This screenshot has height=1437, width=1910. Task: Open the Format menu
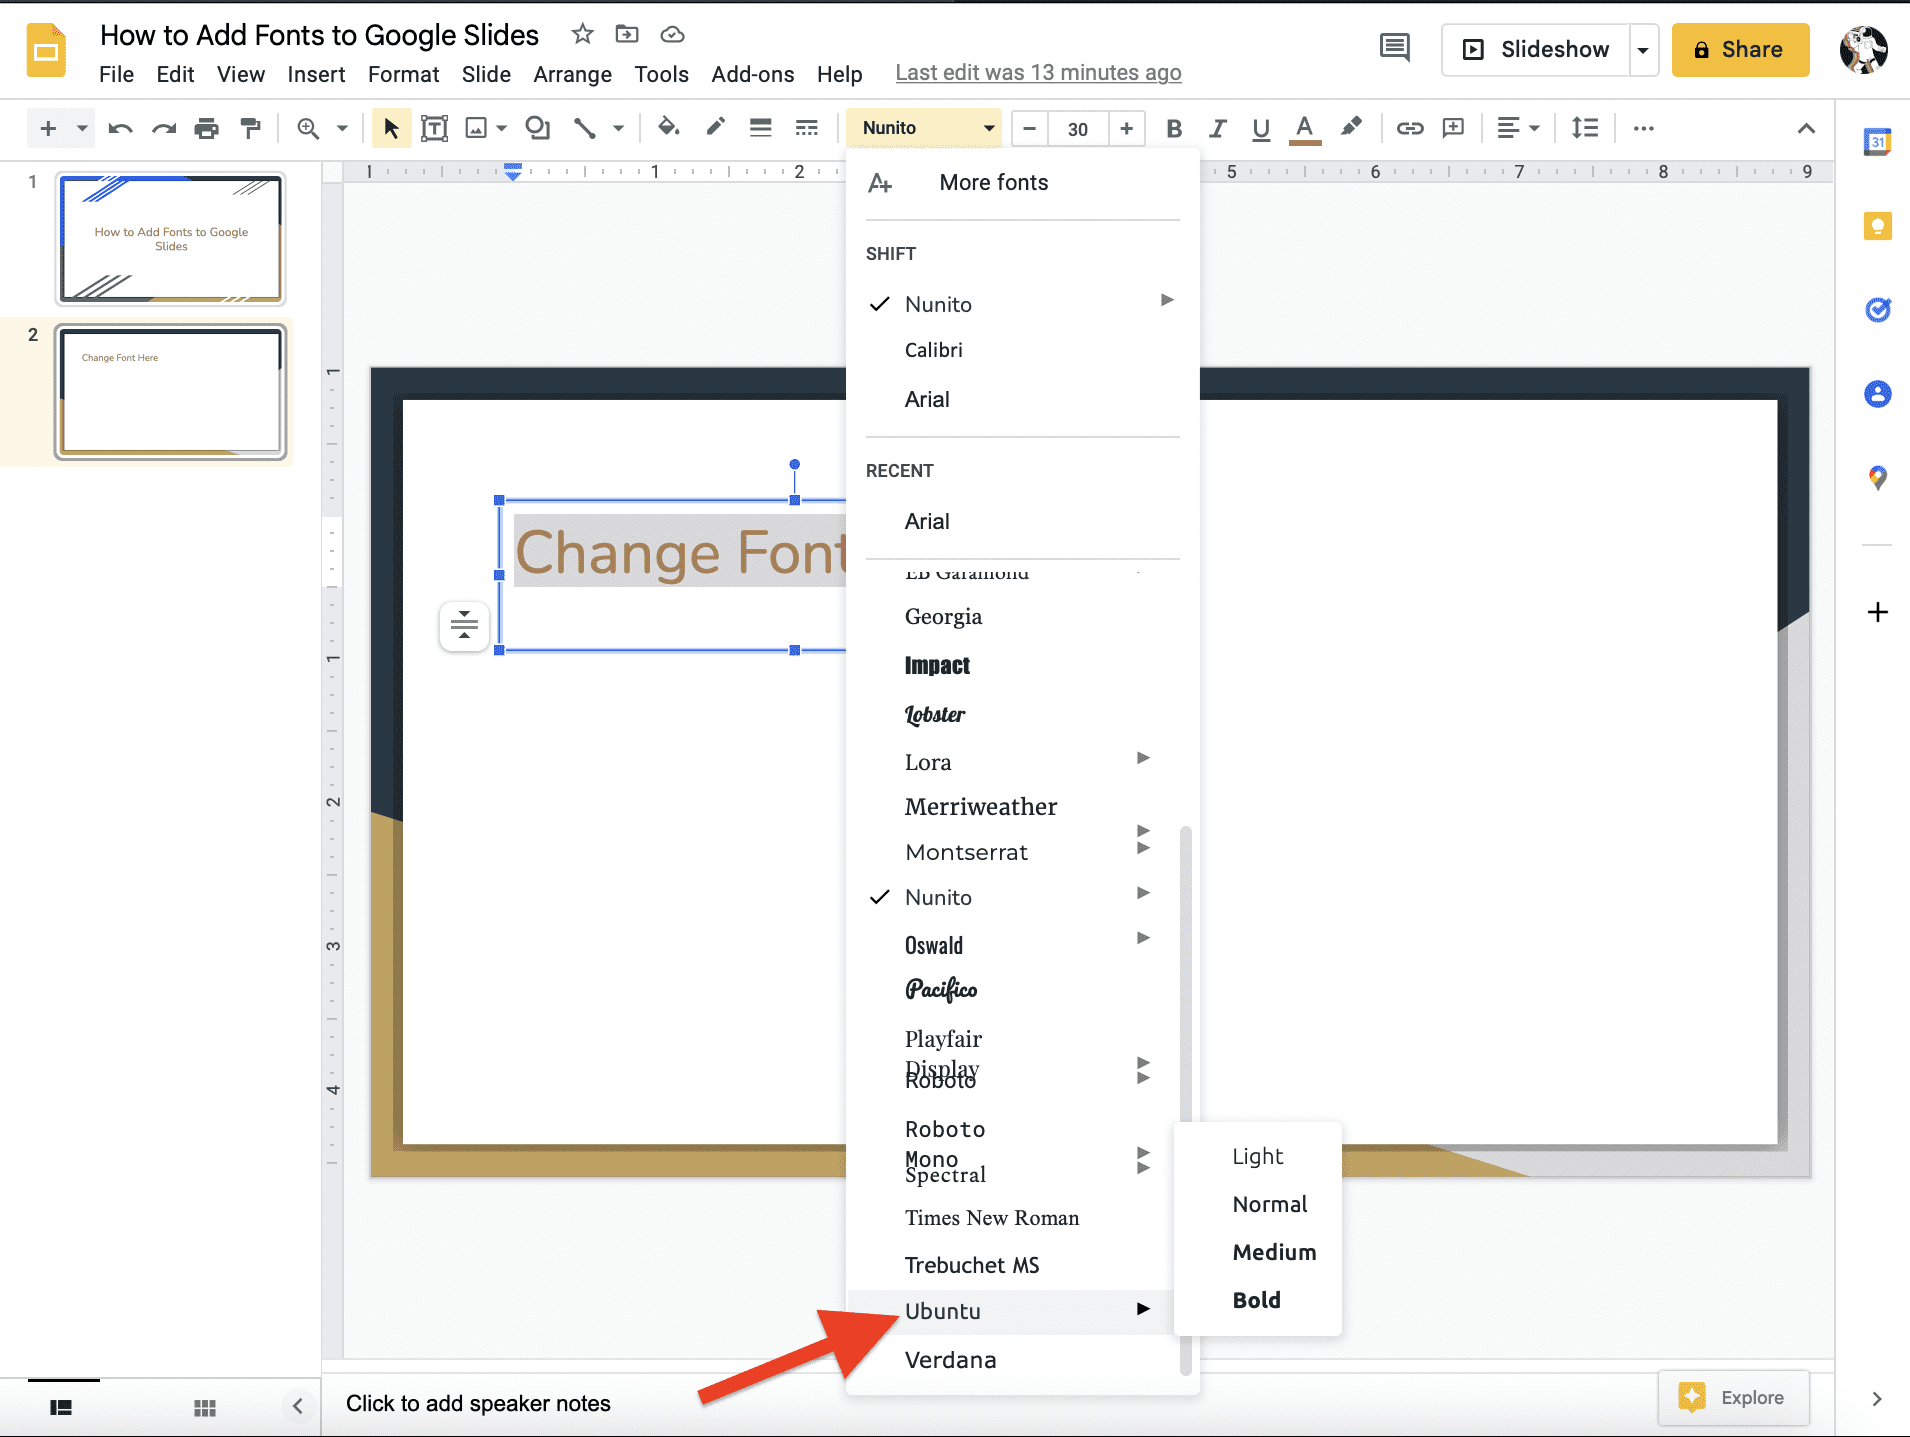[x=403, y=74]
